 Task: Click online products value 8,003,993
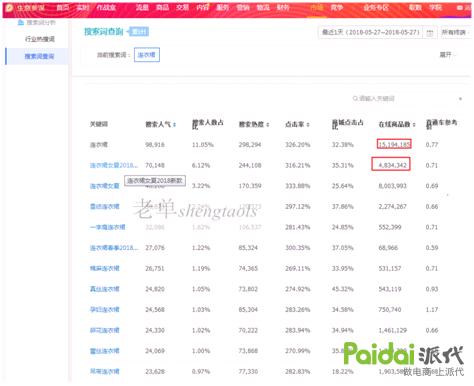[x=392, y=186]
